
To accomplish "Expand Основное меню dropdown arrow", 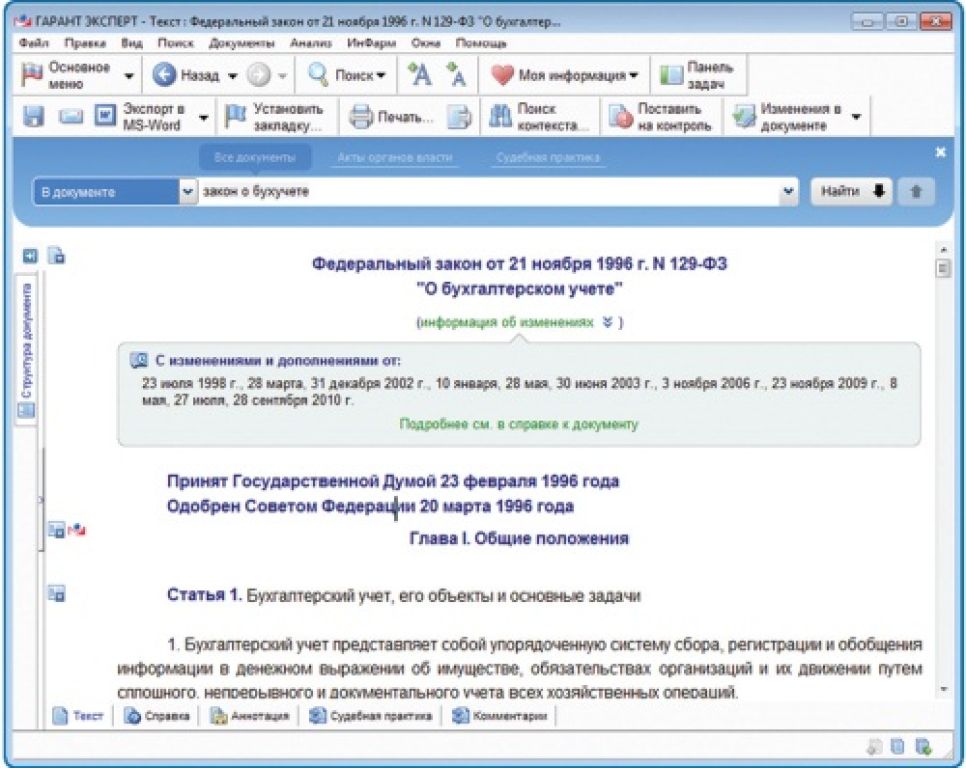I will (129, 76).
